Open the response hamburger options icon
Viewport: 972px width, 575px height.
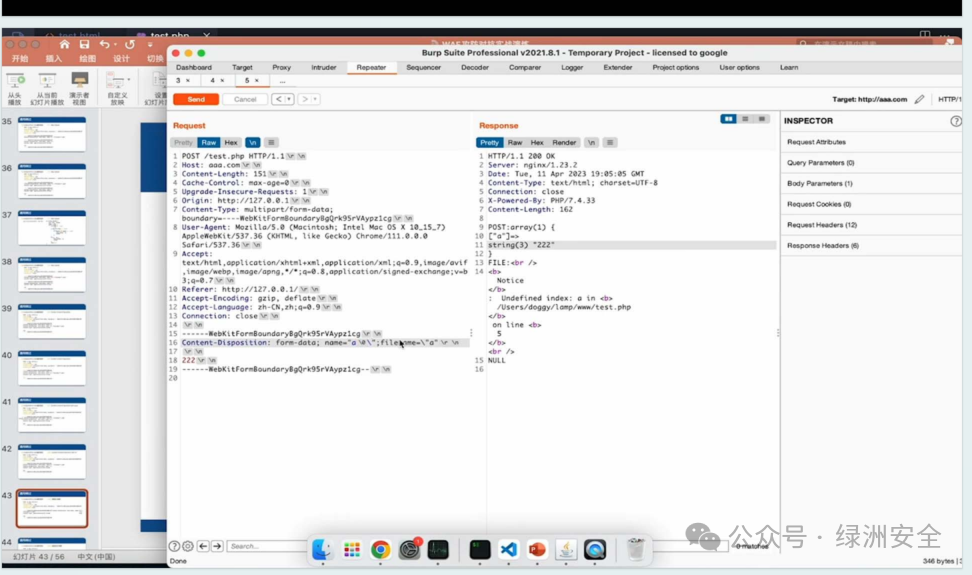[x=610, y=143]
